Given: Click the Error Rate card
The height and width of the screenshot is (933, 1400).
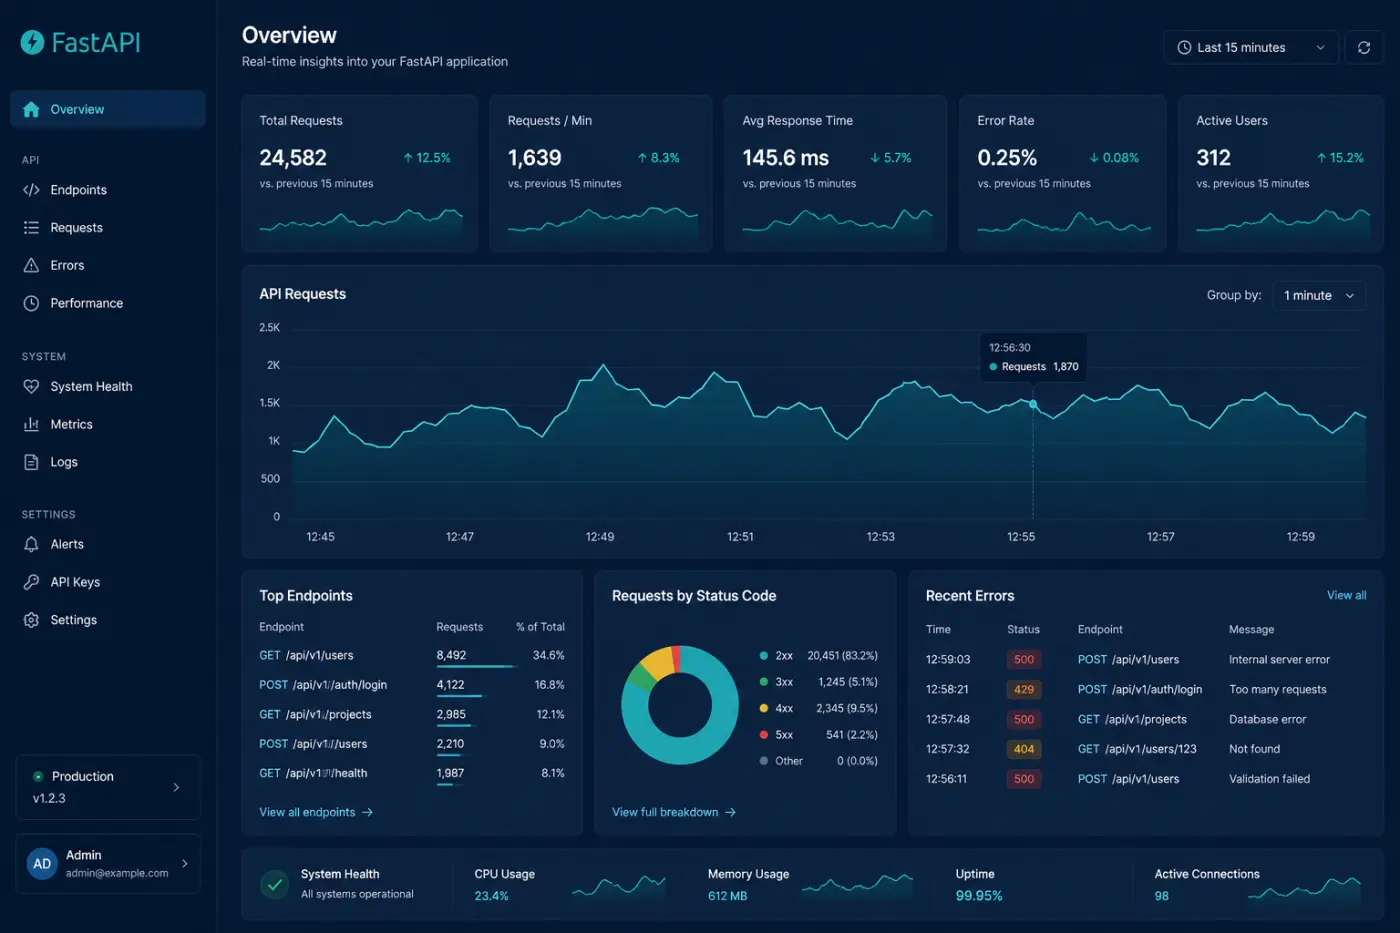Looking at the screenshot, I should pos(1063,173).
